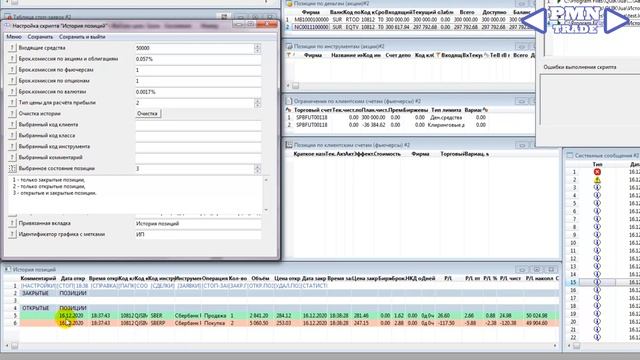Open help for Брок.комиссия по фьючерсам
The width and height of the screenshot is (640, 360).
[12, 70]
